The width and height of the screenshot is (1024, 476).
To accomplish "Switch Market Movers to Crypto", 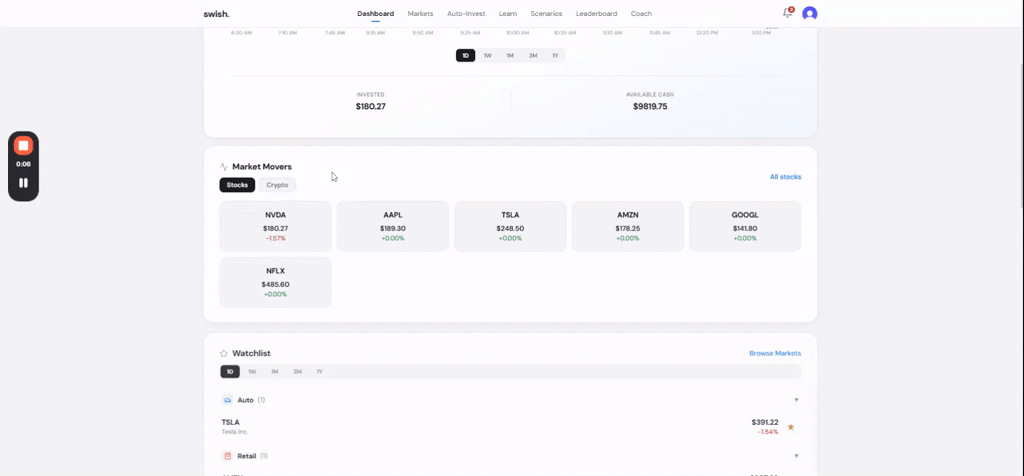I will point(277,185).
